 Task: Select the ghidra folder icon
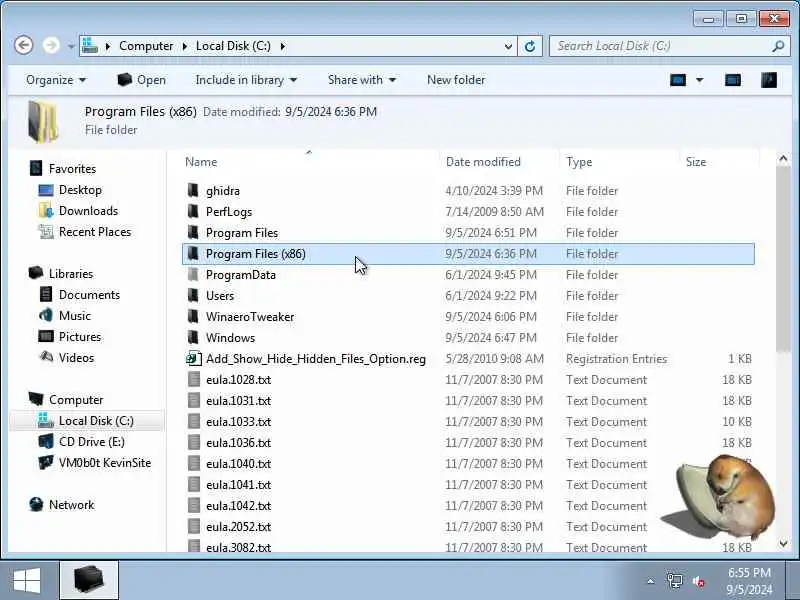pos(193,190)
